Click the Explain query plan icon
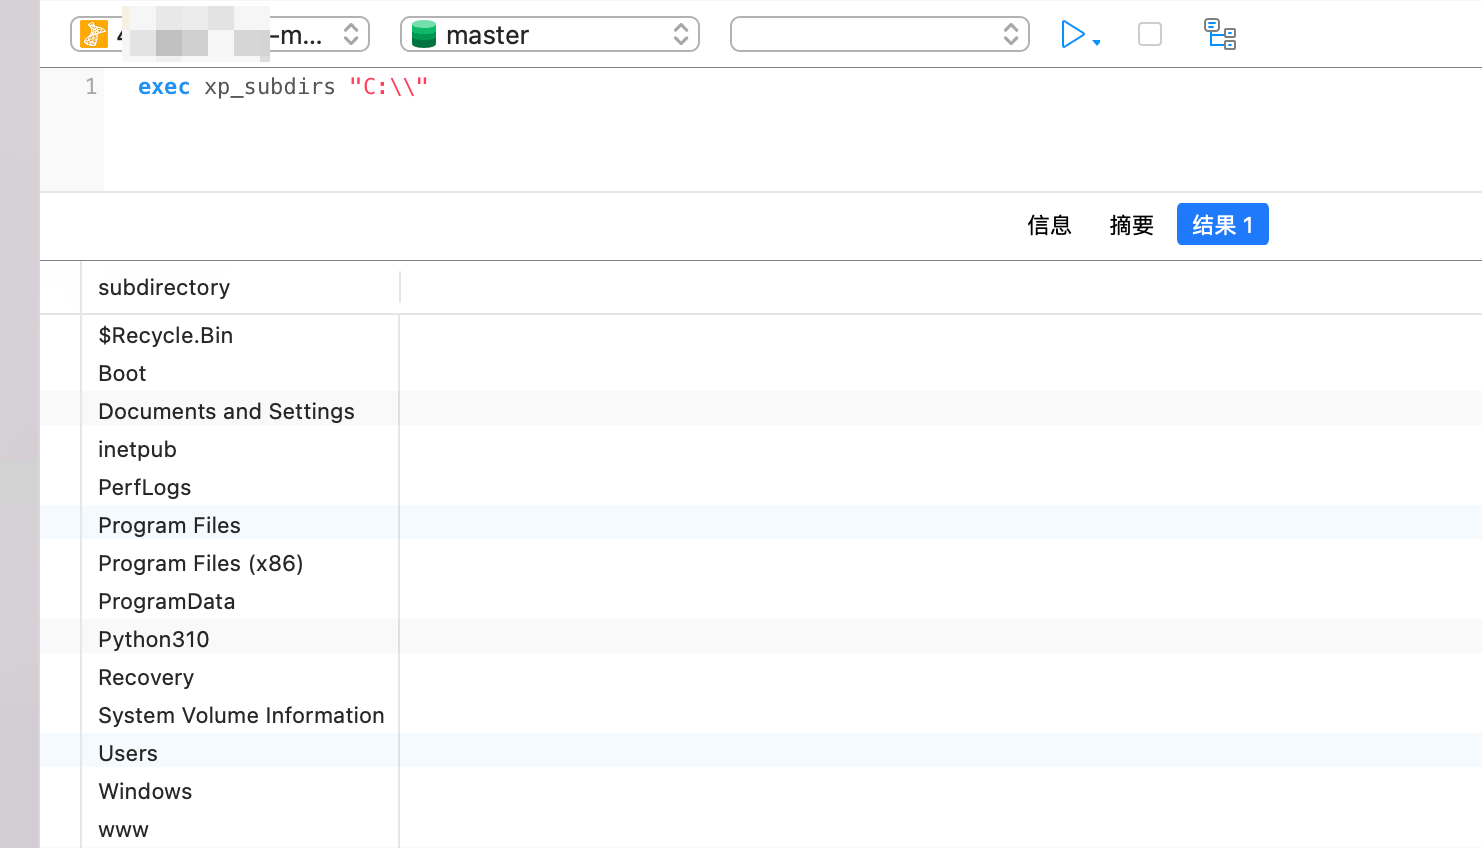This screenshot has height=848, width=1482. coord(1219,35)
